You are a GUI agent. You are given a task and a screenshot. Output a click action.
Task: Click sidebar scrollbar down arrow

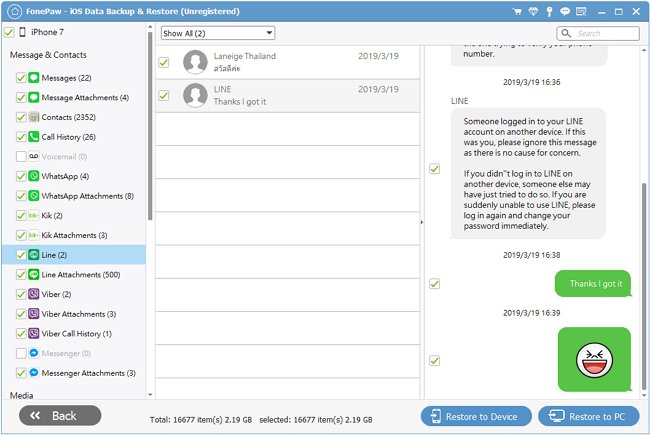pos(150,395)
